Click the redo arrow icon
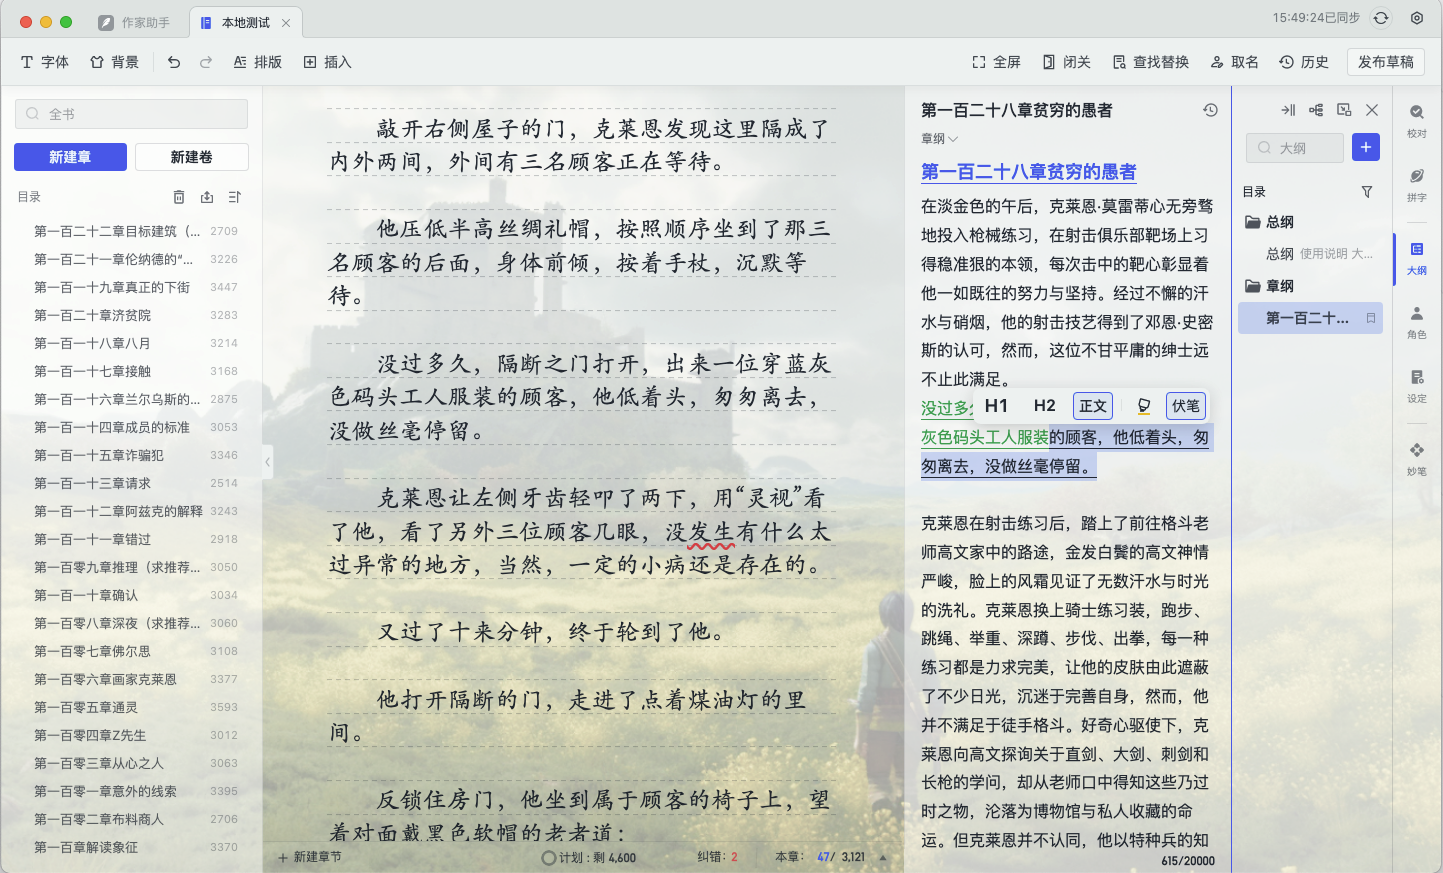1443x873 pixels. (x=206, y=62)
